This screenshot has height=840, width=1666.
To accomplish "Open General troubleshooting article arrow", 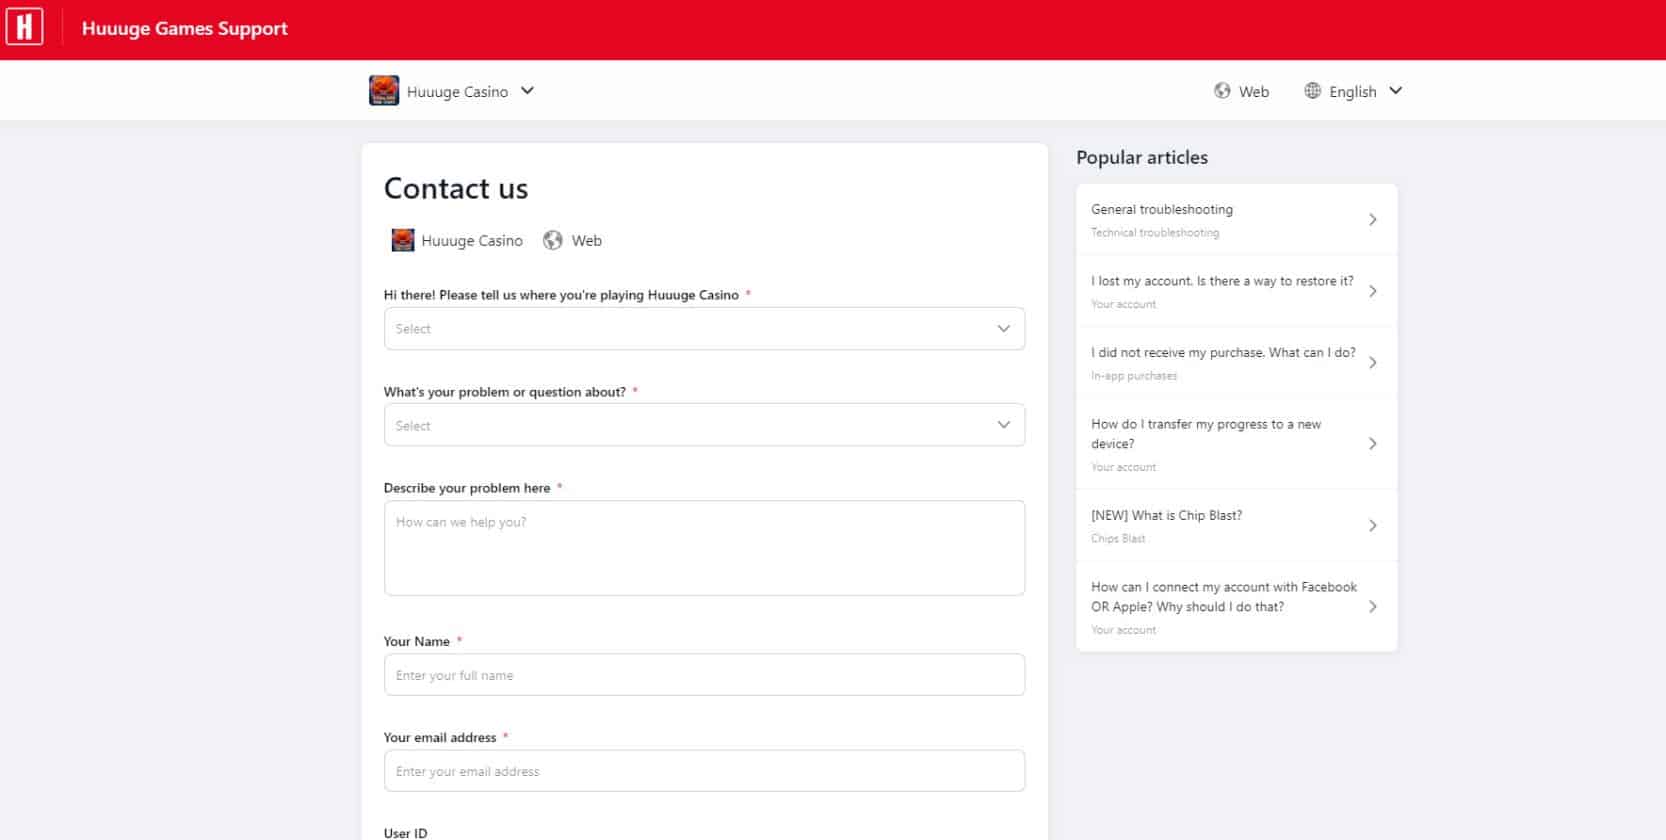I will [x=1372, y=220].
